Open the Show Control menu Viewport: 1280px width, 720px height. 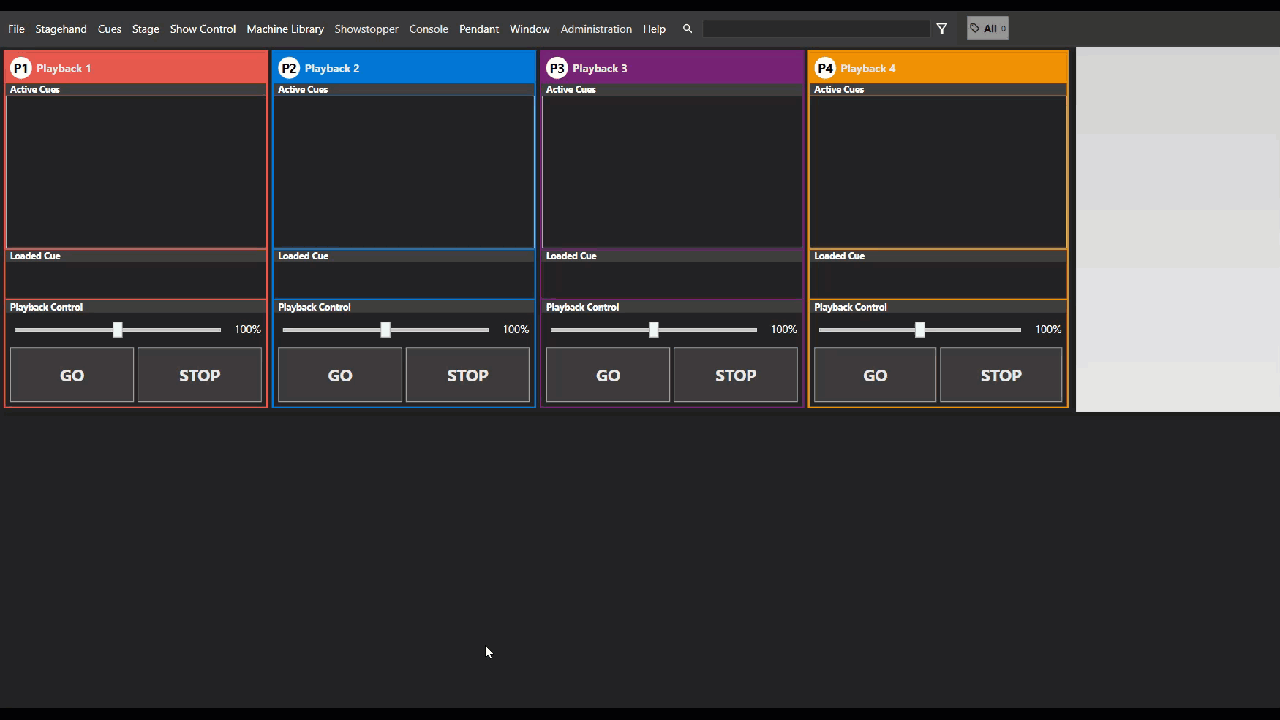[202, 29]
